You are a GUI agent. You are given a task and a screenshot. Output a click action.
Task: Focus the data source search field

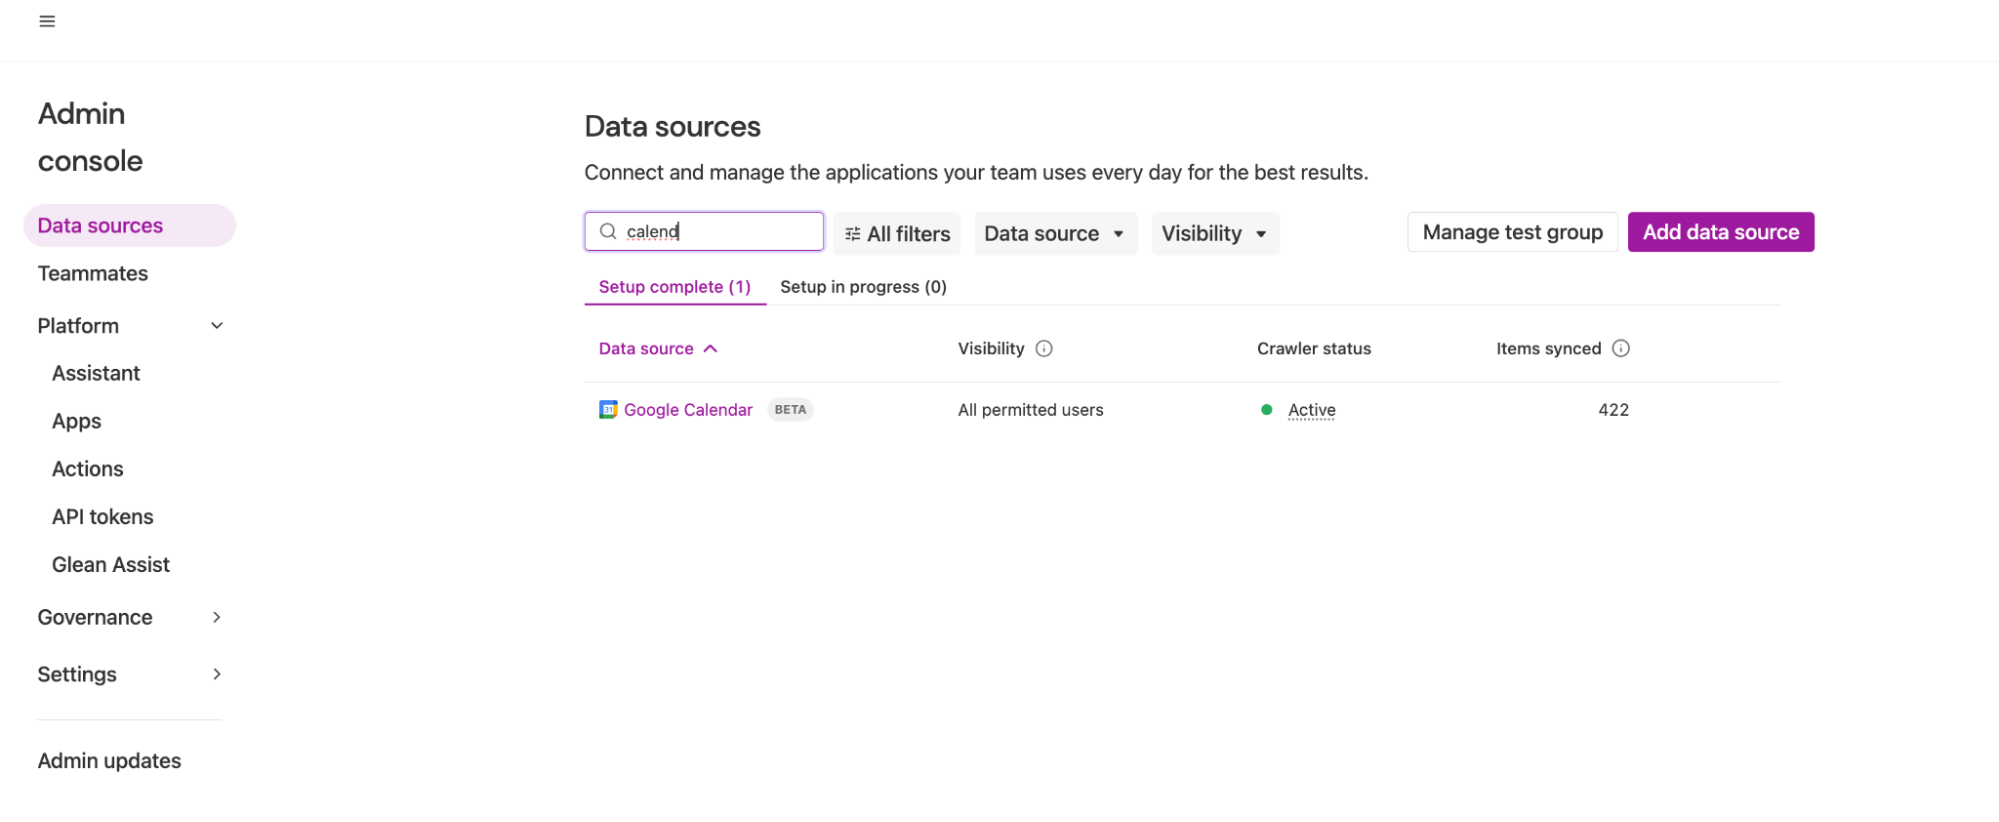tap(704, 231)
